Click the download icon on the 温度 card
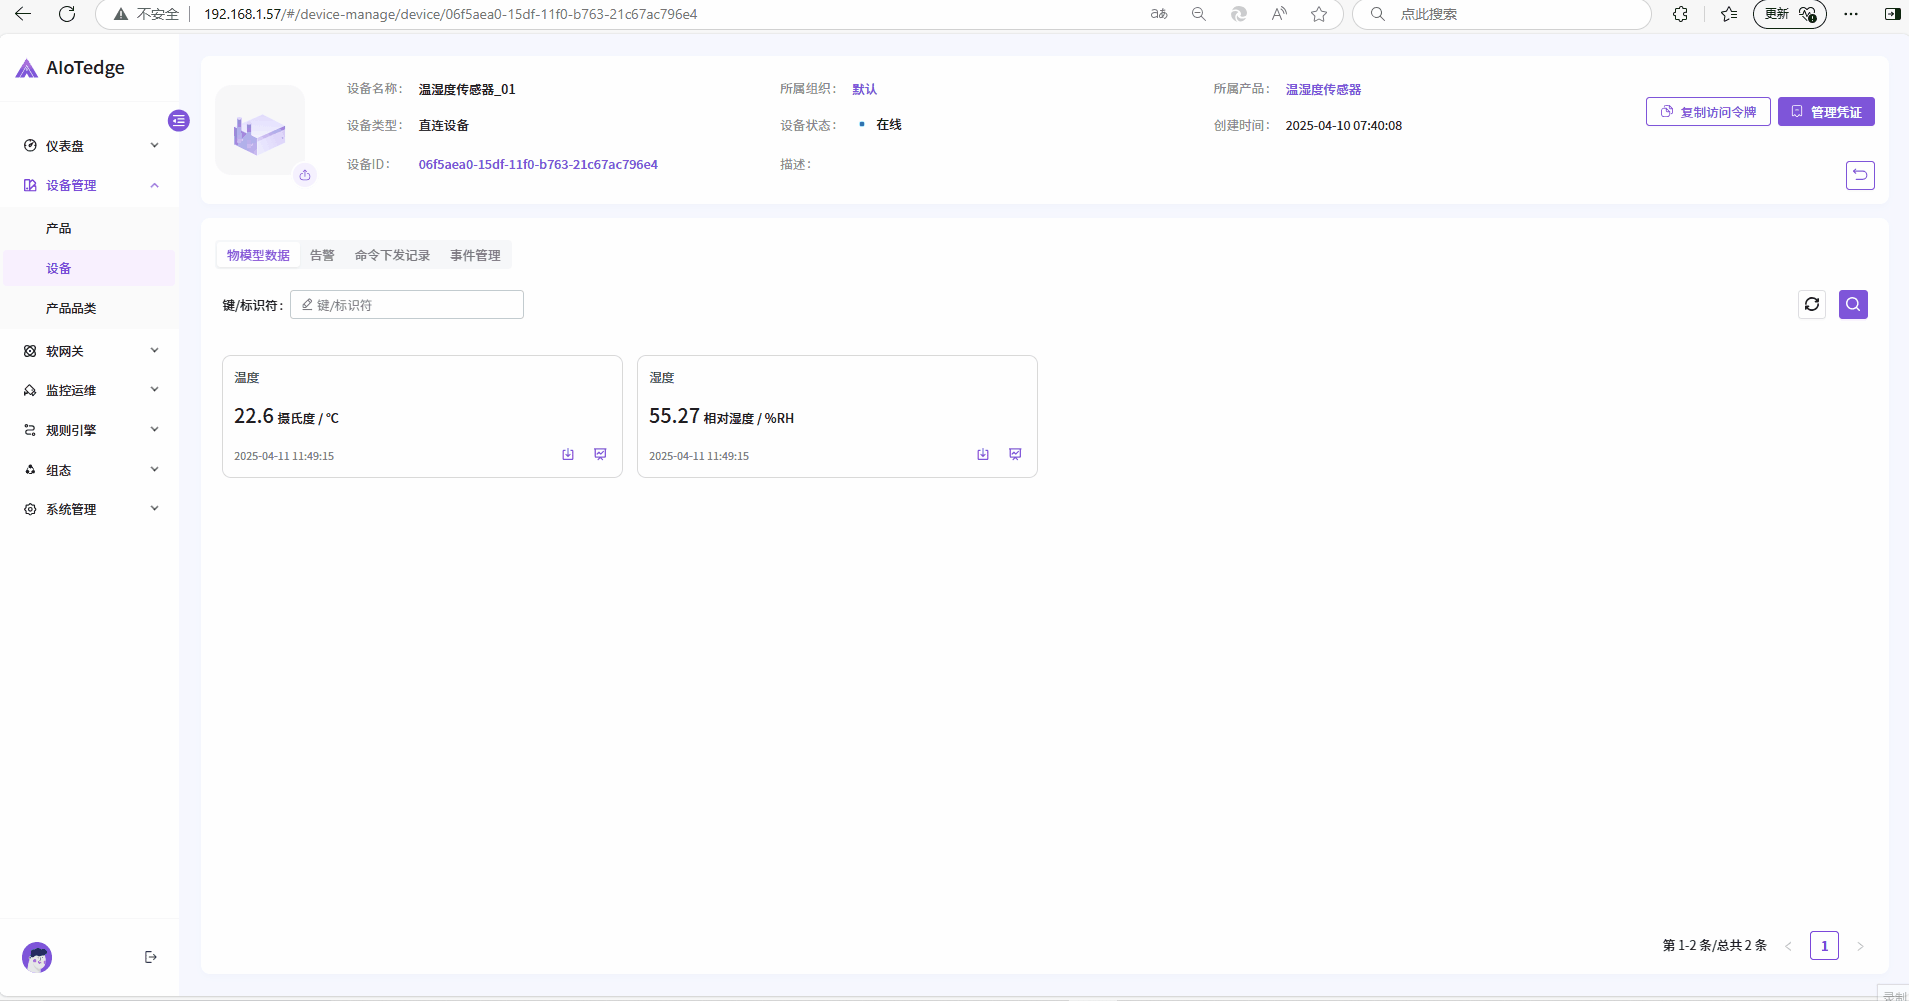This screenshot has height=1001, width=1909. (x=568, y=454)
